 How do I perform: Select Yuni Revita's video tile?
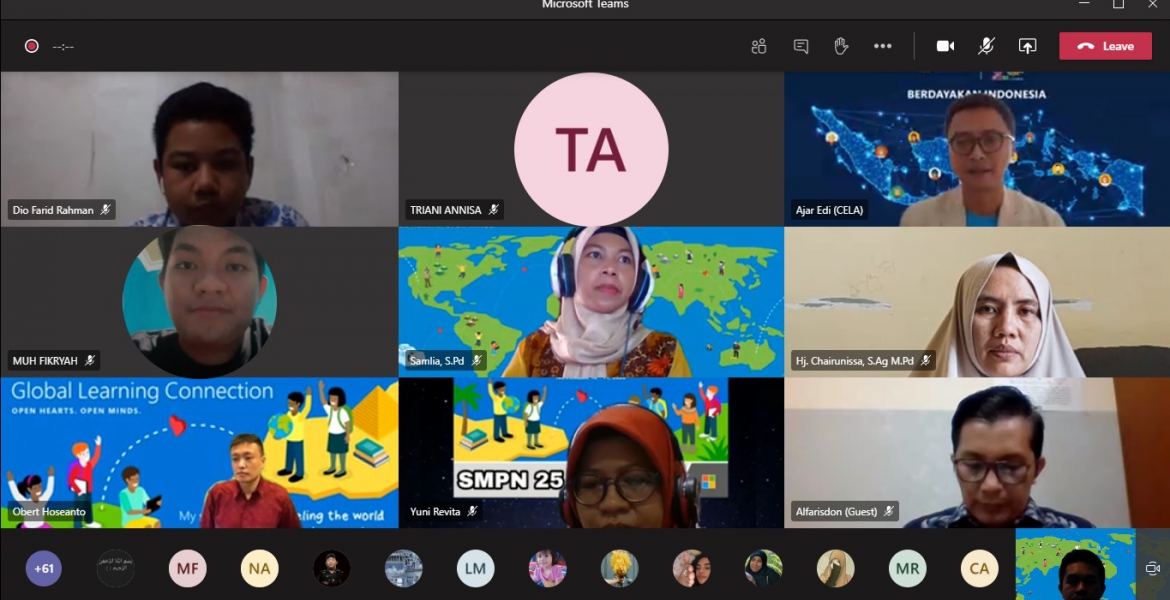tap(591, 453)
